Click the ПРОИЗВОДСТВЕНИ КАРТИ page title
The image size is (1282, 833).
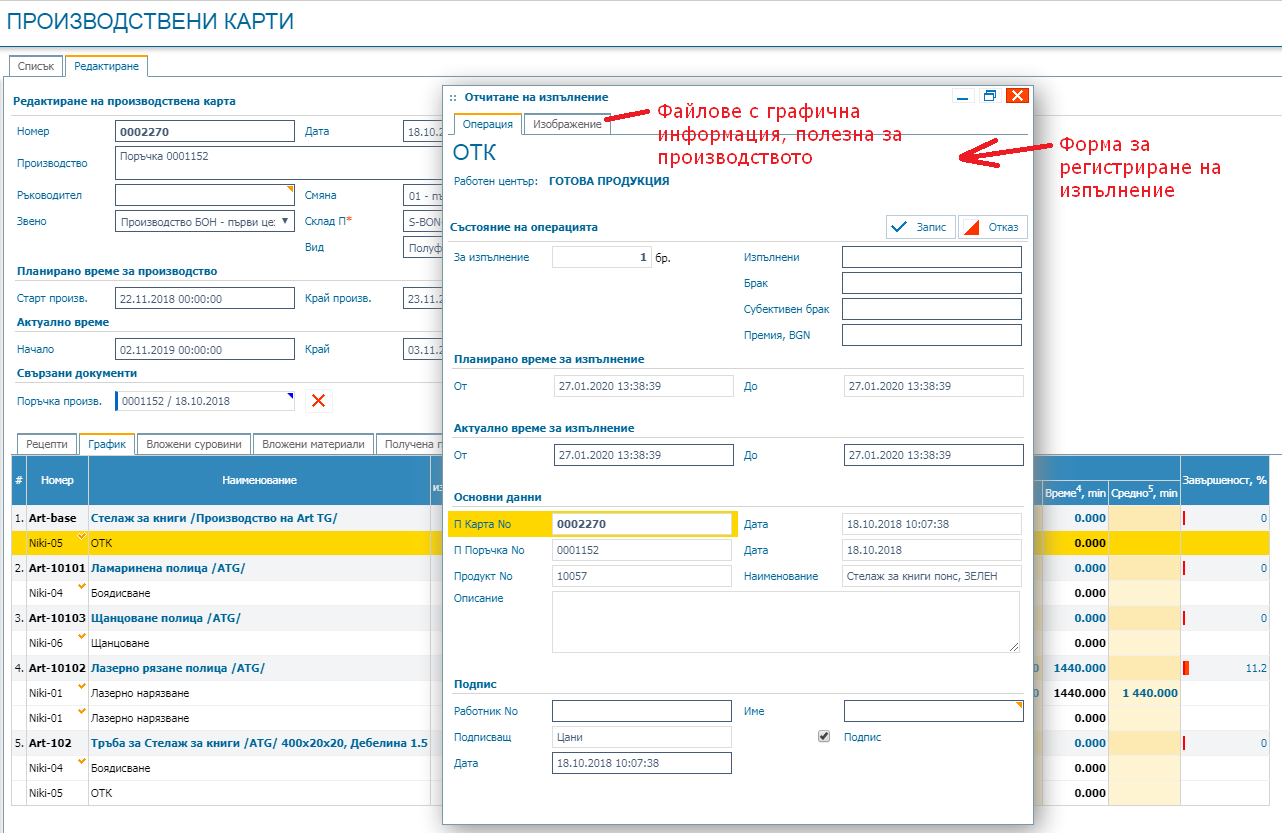click(x=151, y=20)
